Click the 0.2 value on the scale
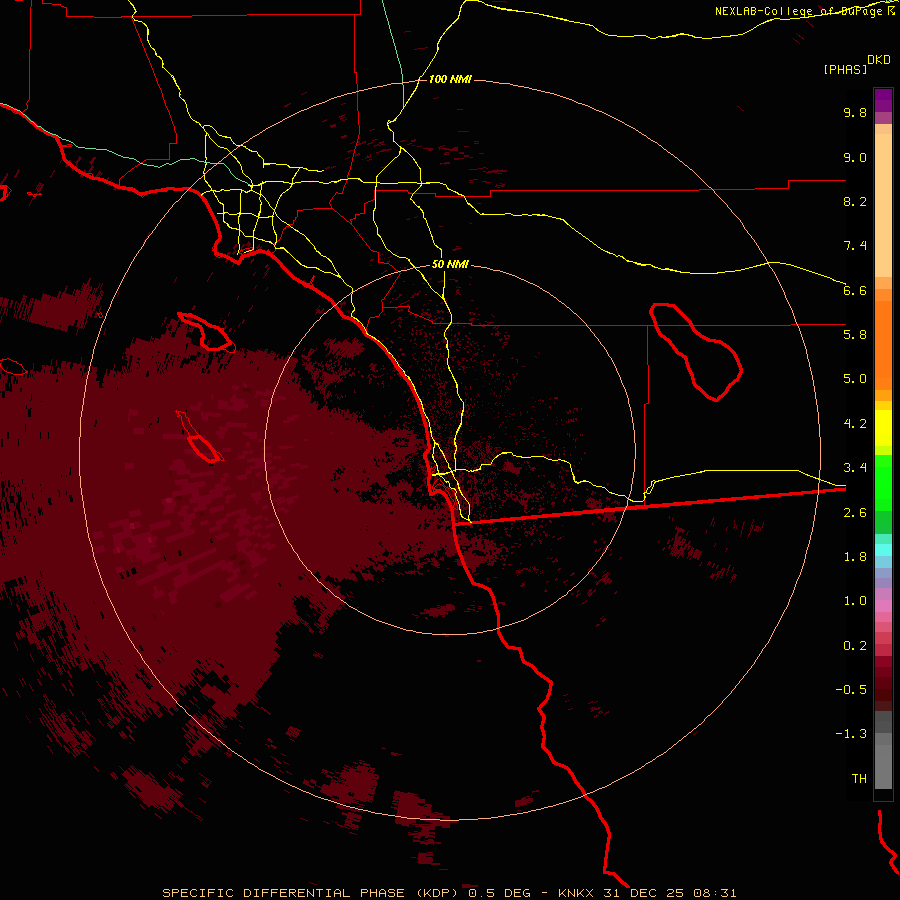 pyautogui.click(x=855, y=646)
